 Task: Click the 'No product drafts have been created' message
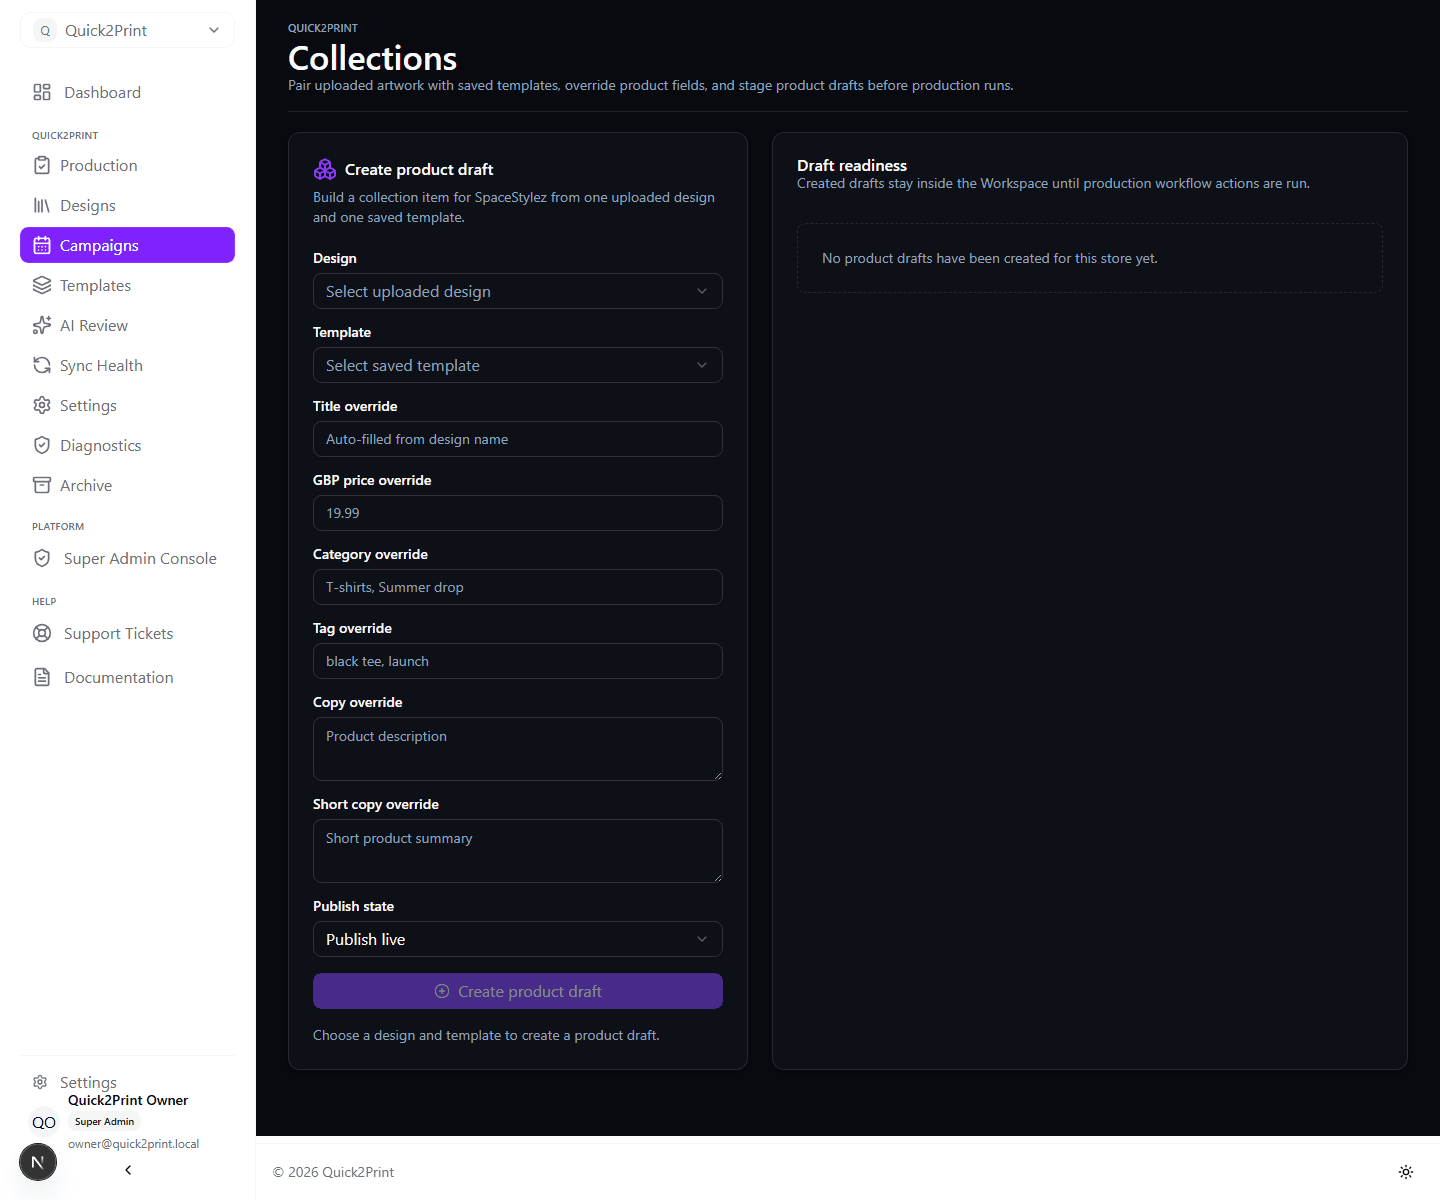click(990, 258)
